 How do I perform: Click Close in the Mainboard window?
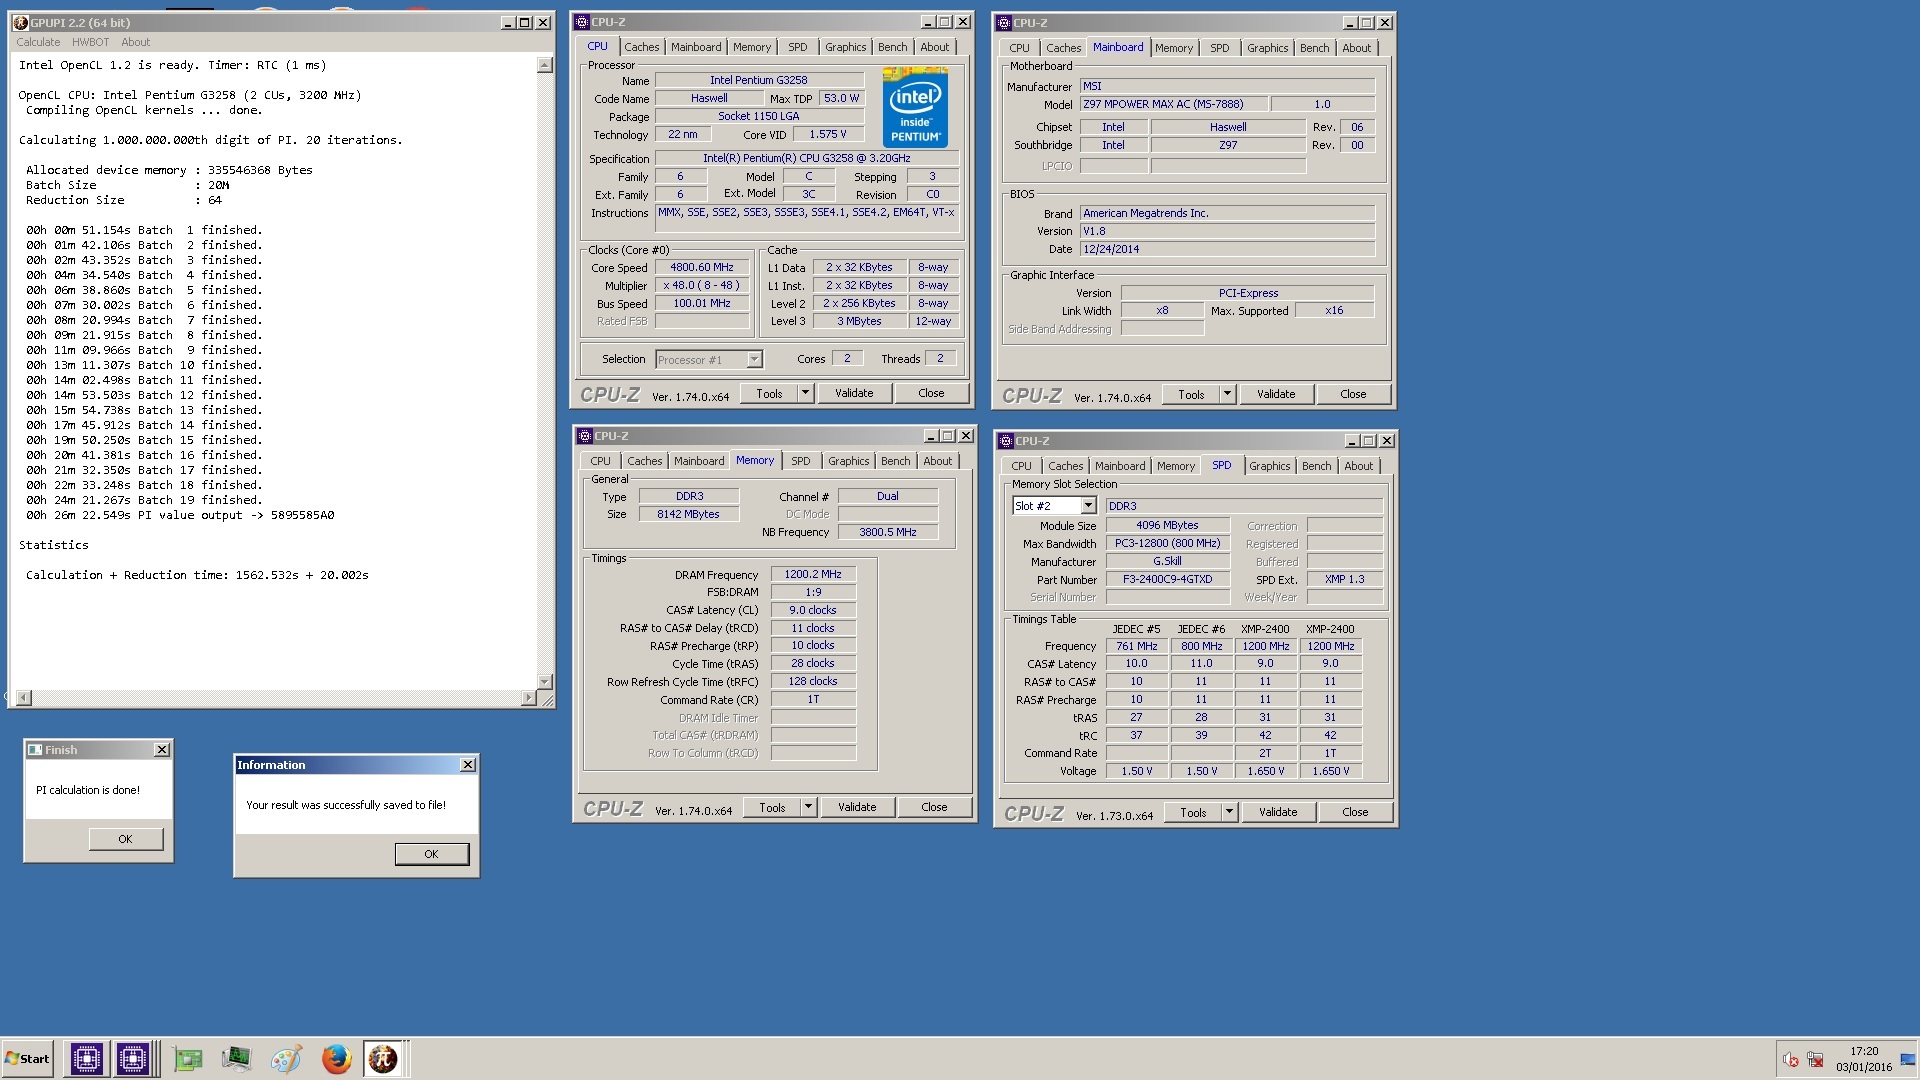pyautogui.click(x=1353, y=394)
